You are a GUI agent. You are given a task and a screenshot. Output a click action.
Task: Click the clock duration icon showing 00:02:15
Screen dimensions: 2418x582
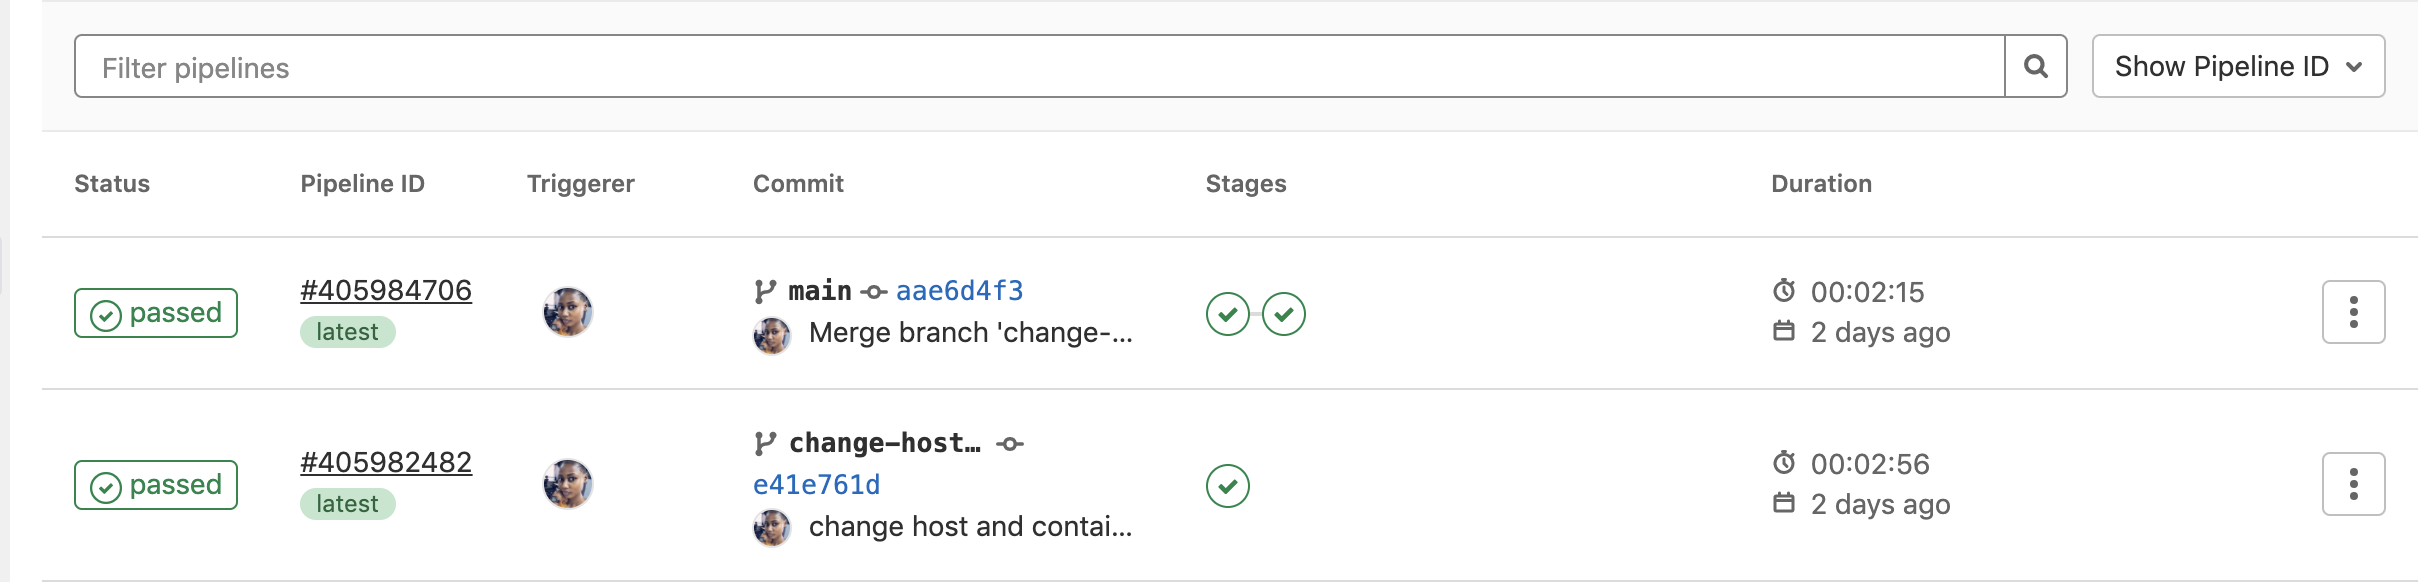1786,291
